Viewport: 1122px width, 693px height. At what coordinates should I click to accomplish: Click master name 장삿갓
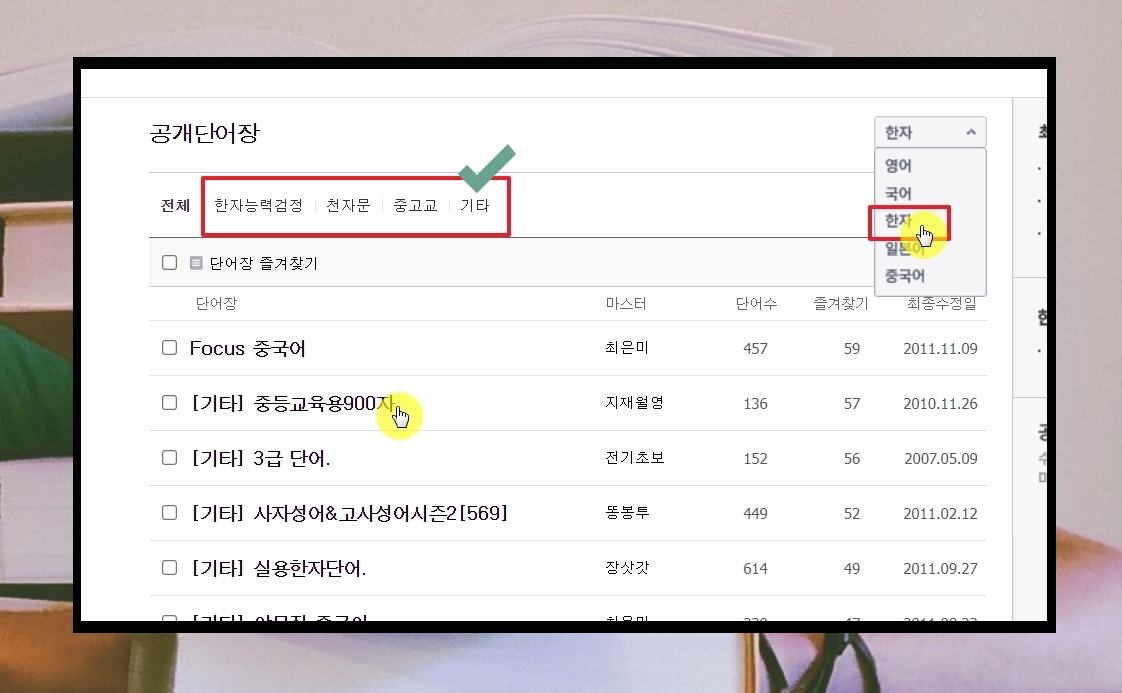coord(627,568)
